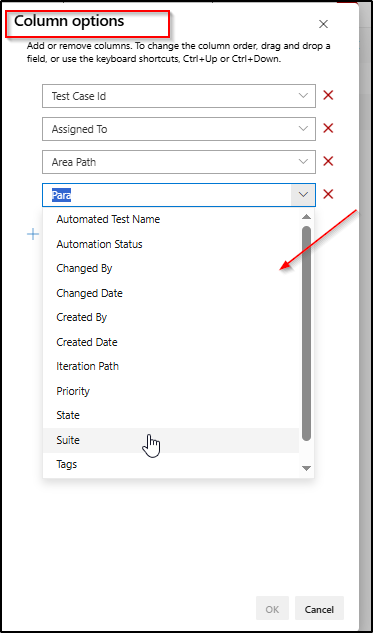Select State option

pyautogui.click(x=171, y=415)
